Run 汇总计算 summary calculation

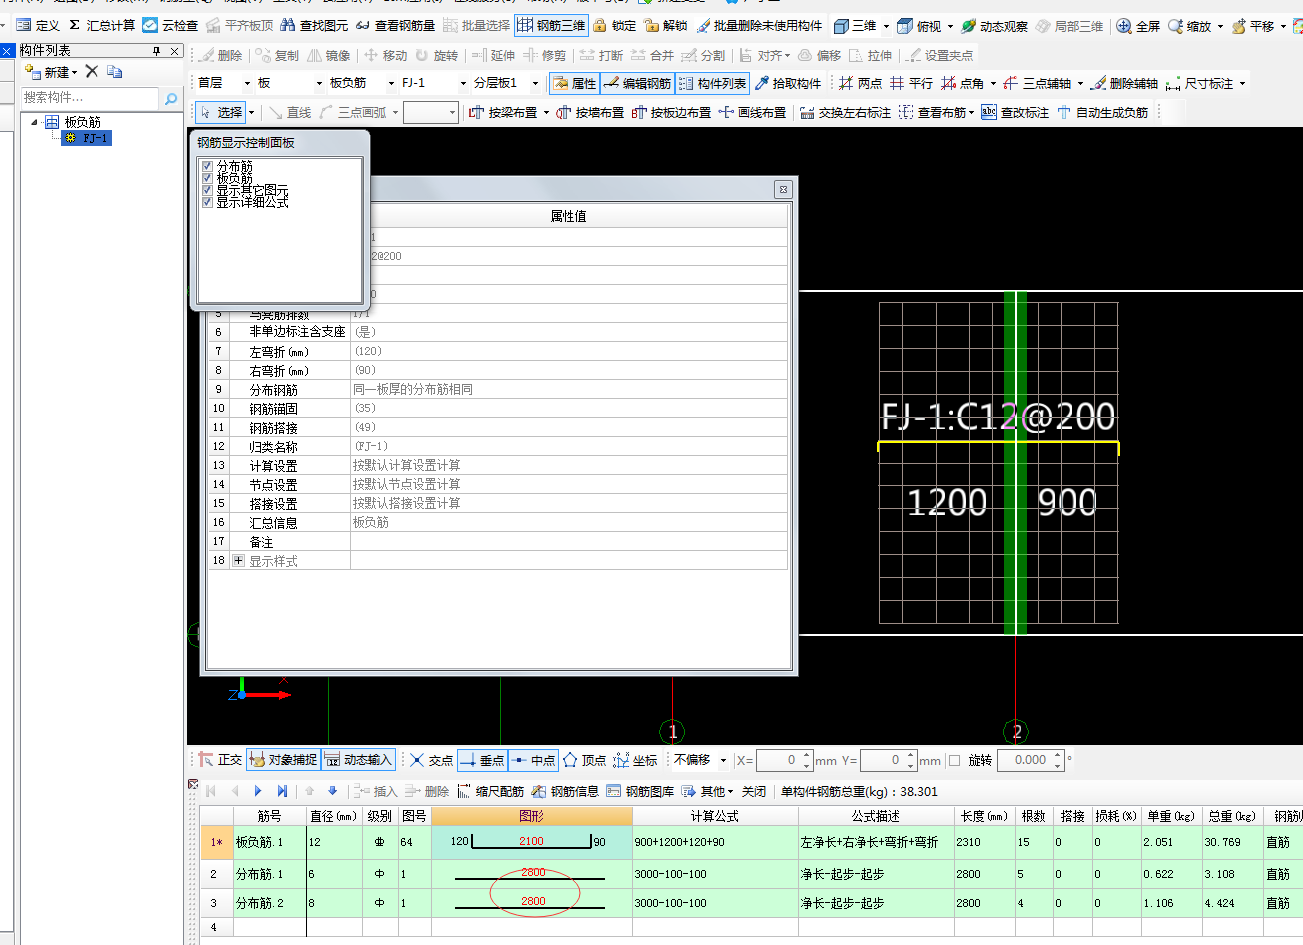(x=102, y=26)
